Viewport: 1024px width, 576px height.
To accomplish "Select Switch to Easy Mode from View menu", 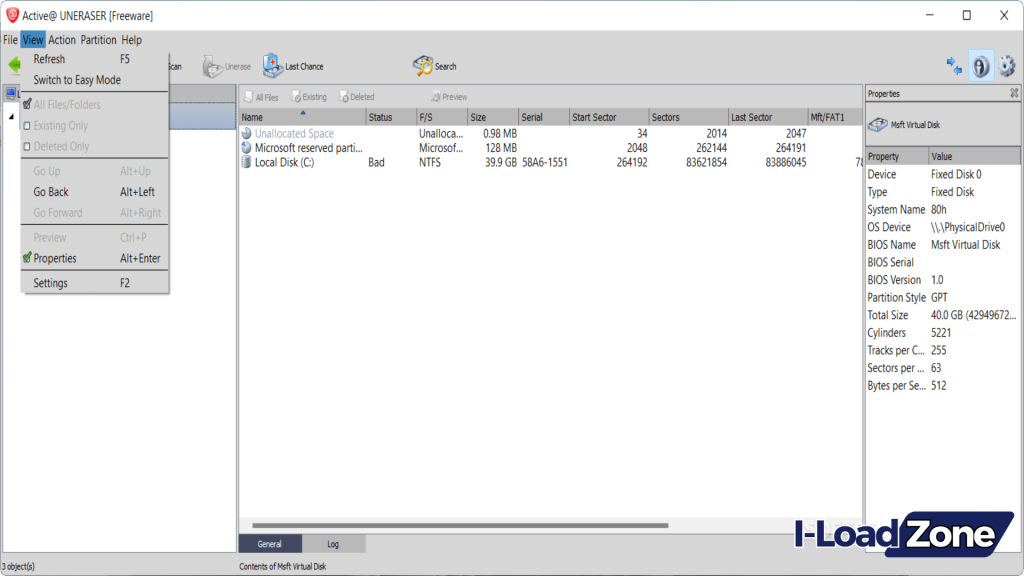I will pyautogui.click(x=80, y=79).
